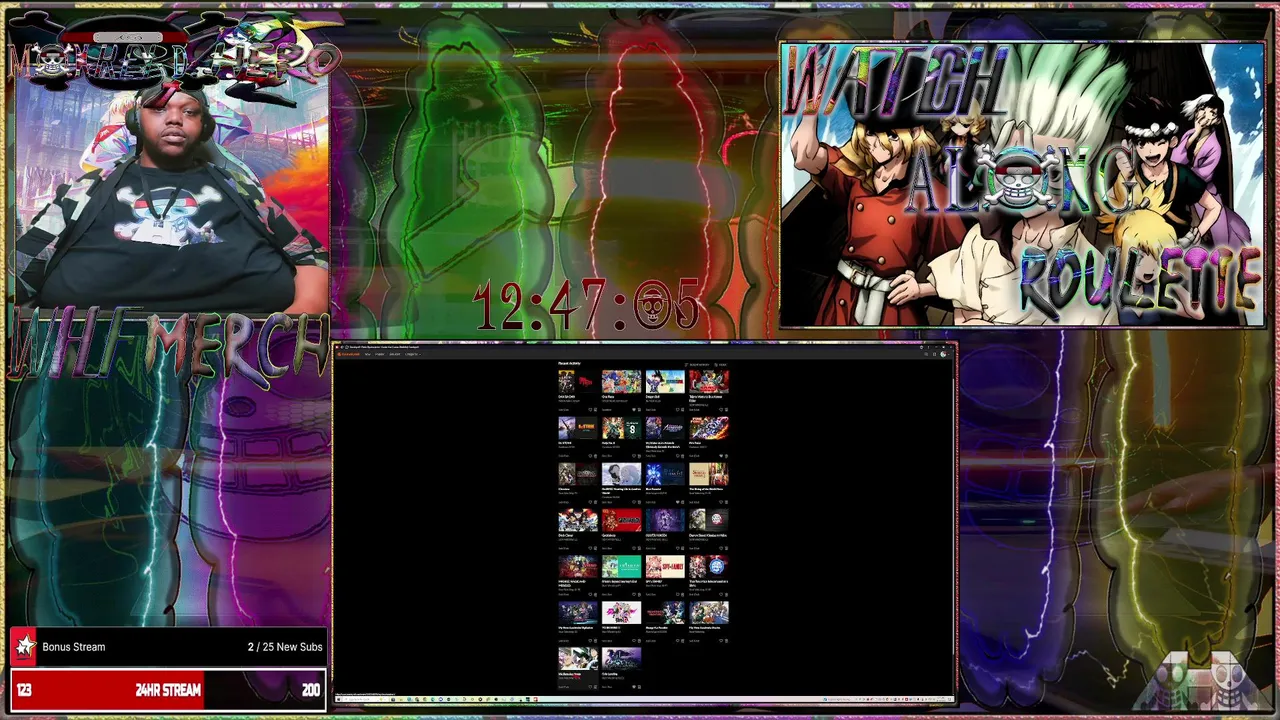Open the Filter dropdown above the list

tap(721, 365)
